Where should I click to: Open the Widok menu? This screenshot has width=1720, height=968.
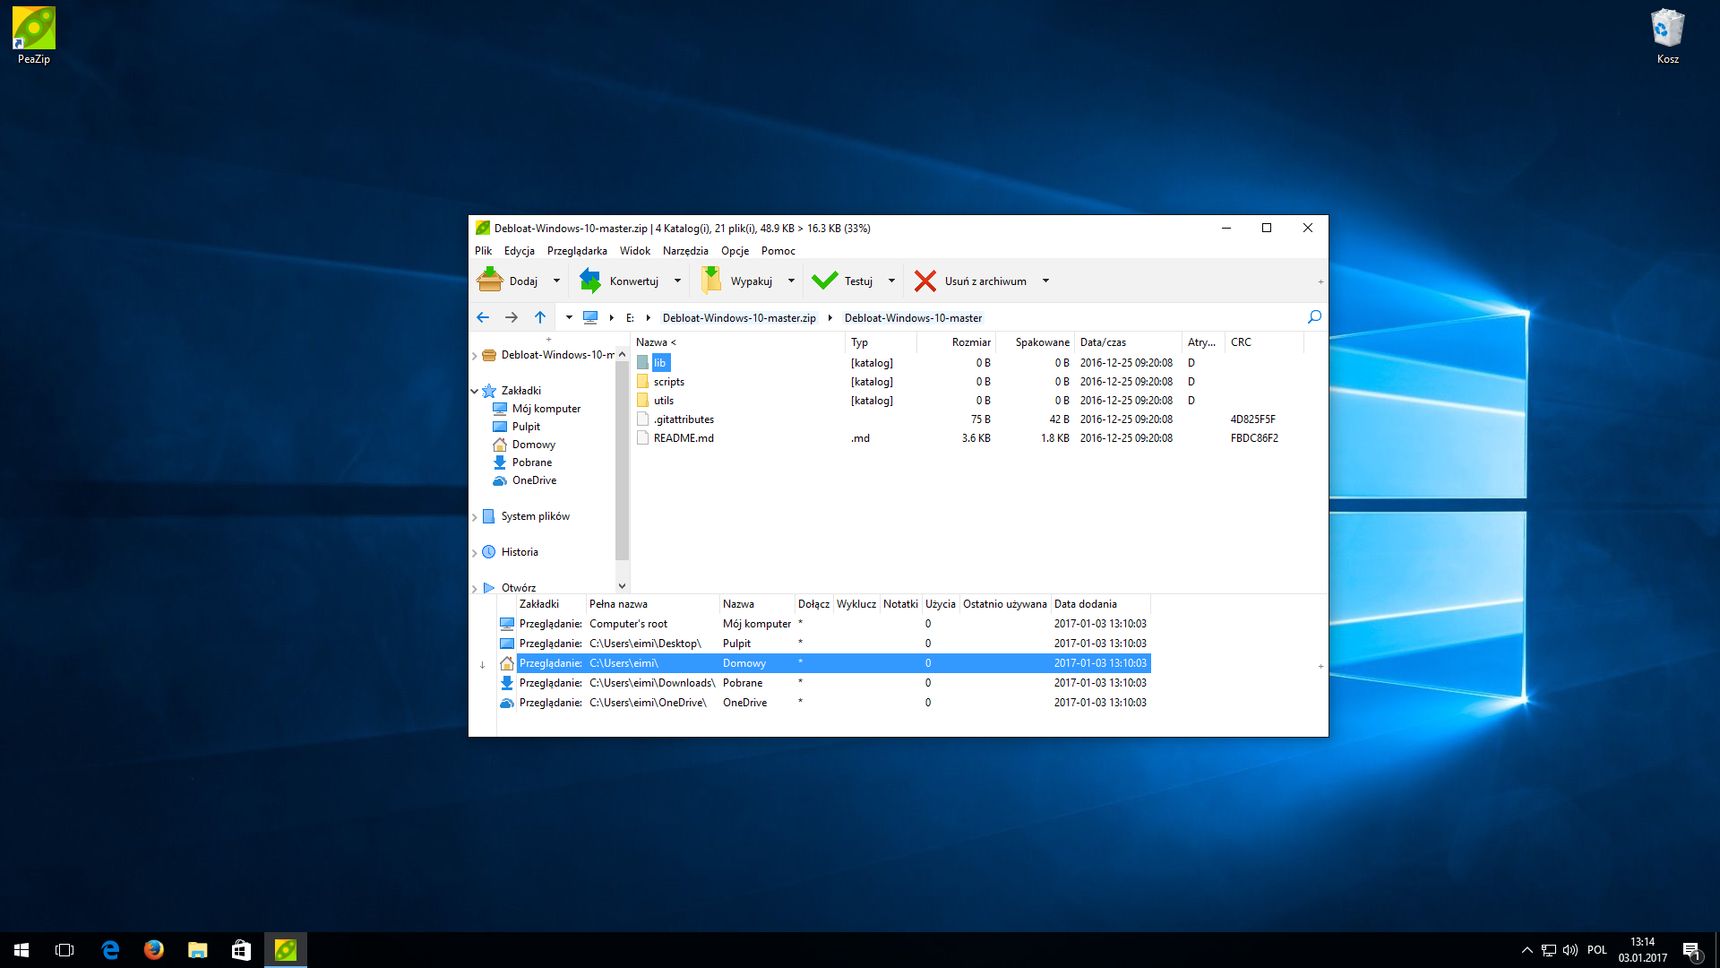(x=635, y=251)
